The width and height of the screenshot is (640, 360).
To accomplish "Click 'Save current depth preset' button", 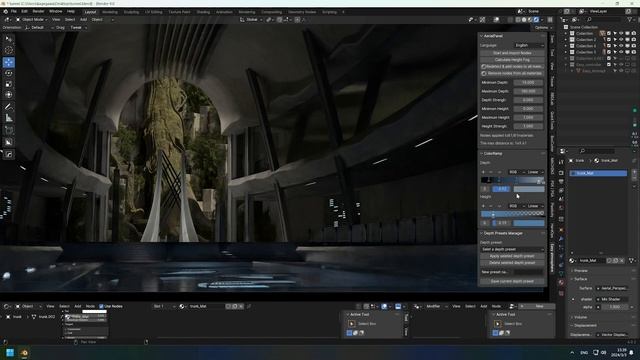I will [512, 281].
